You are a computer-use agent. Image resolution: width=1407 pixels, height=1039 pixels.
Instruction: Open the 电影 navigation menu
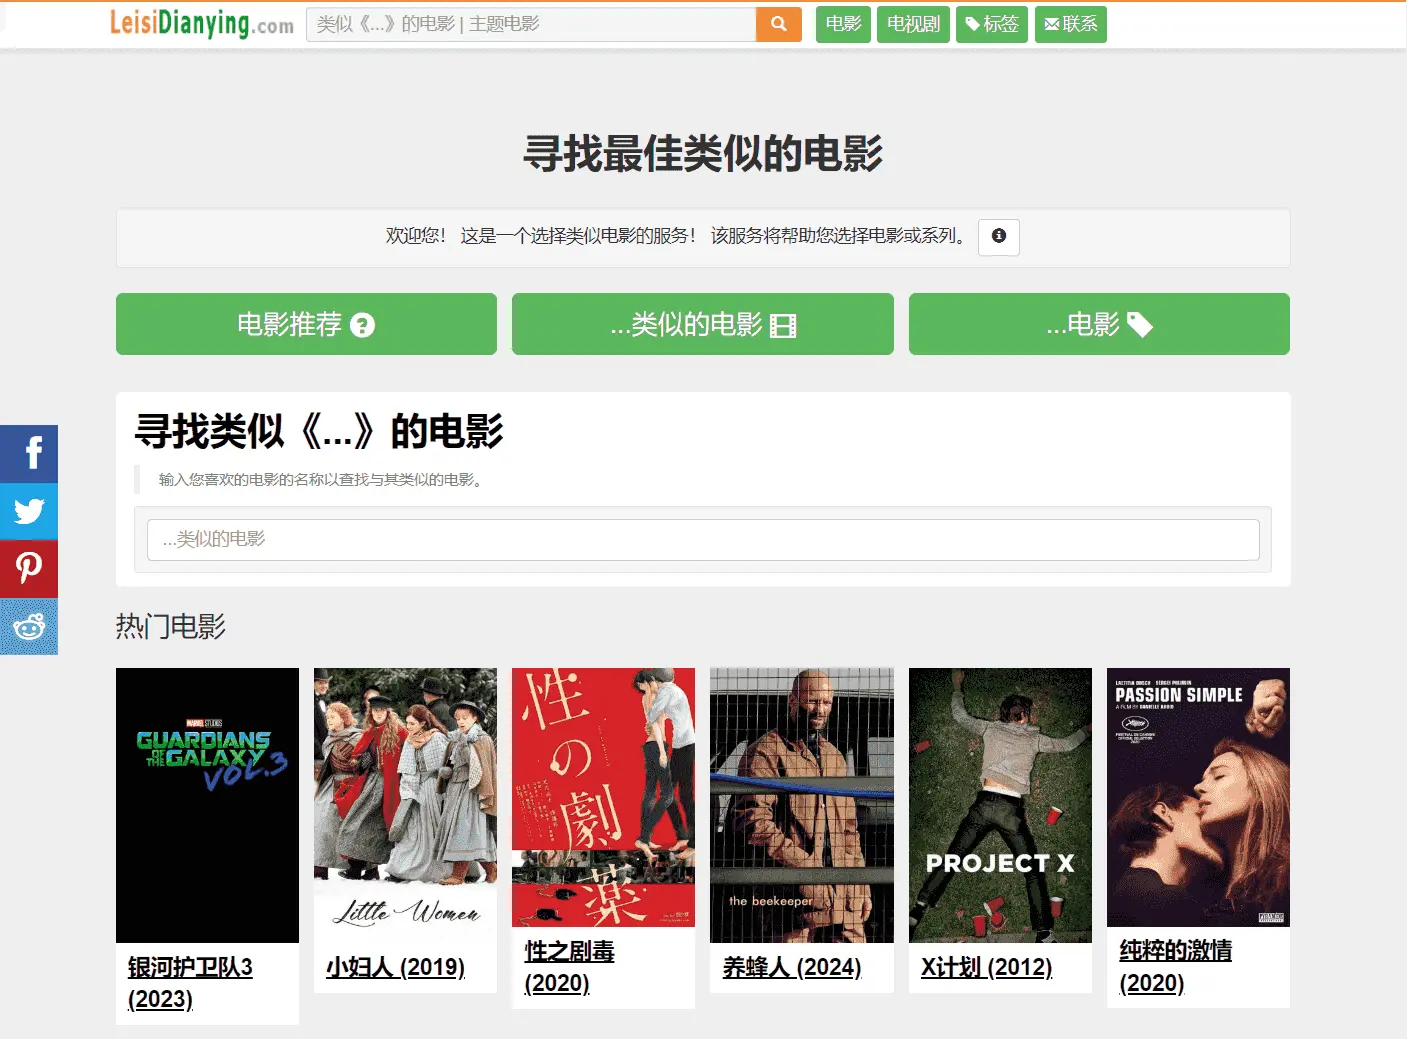[x=843, y=24]
